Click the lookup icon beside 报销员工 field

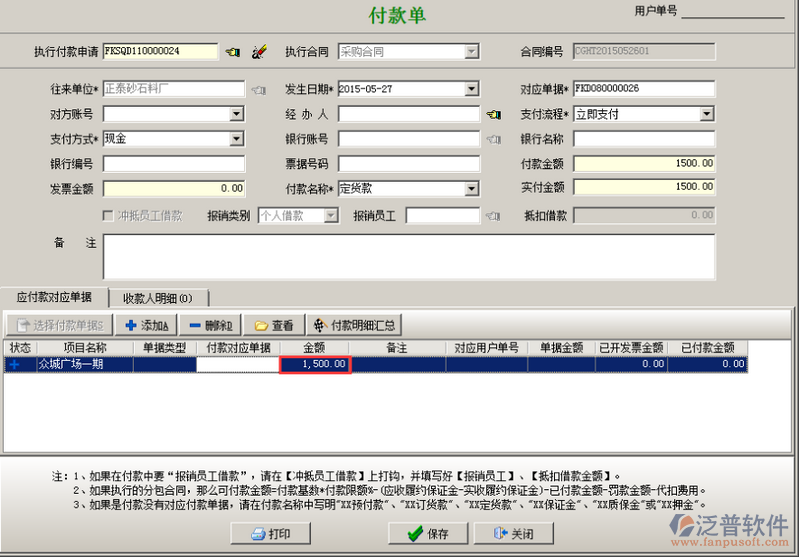[x=493, y=216]
